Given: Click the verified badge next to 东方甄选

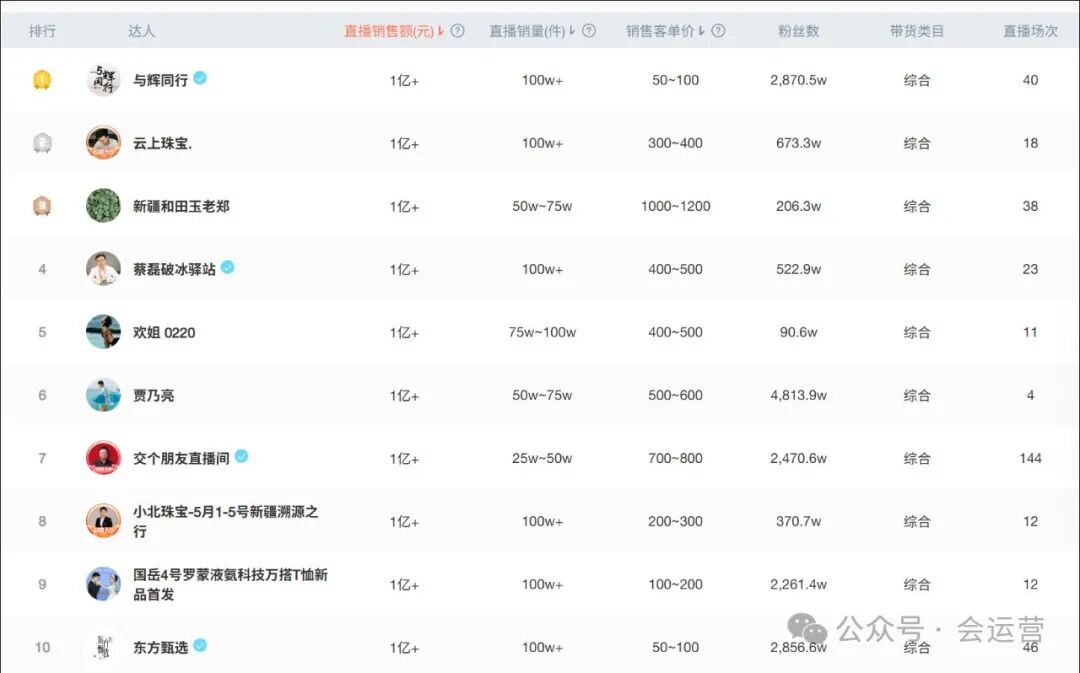Looking at the screenshot, I should (x=198, y=647).
